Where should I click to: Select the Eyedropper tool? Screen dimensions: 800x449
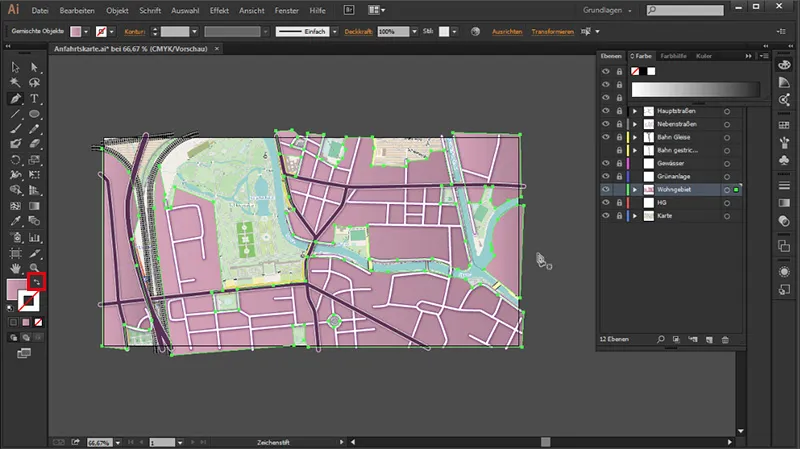pos(15,221)
